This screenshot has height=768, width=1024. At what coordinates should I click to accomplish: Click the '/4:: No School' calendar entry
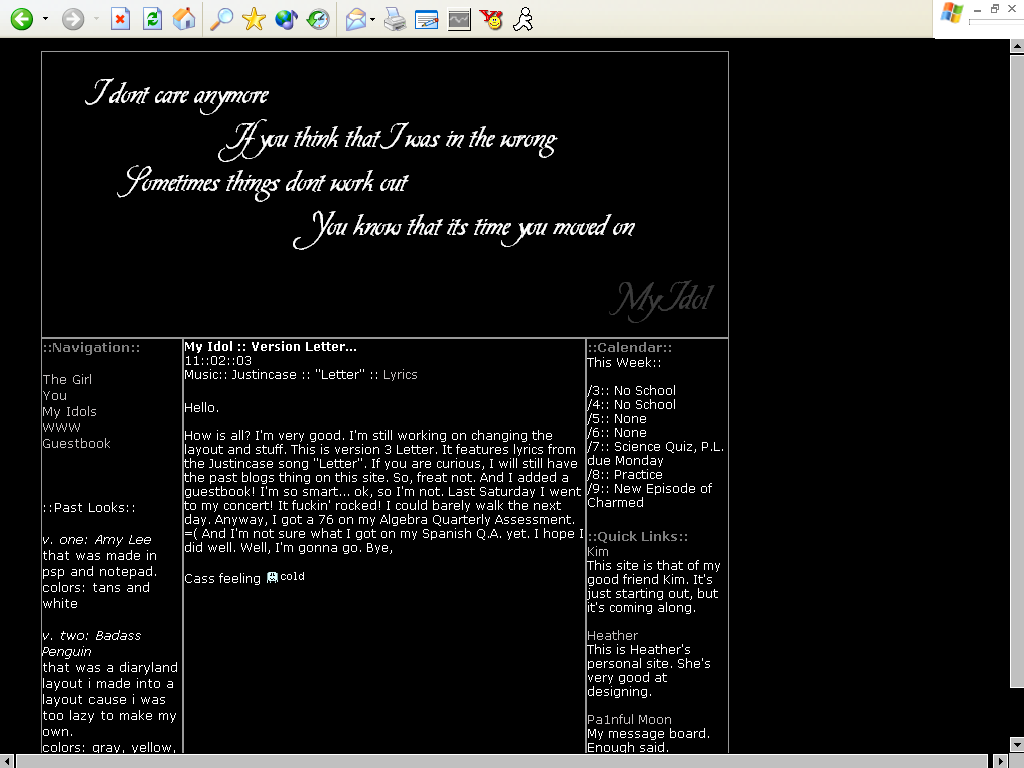(x=632, y=404)
